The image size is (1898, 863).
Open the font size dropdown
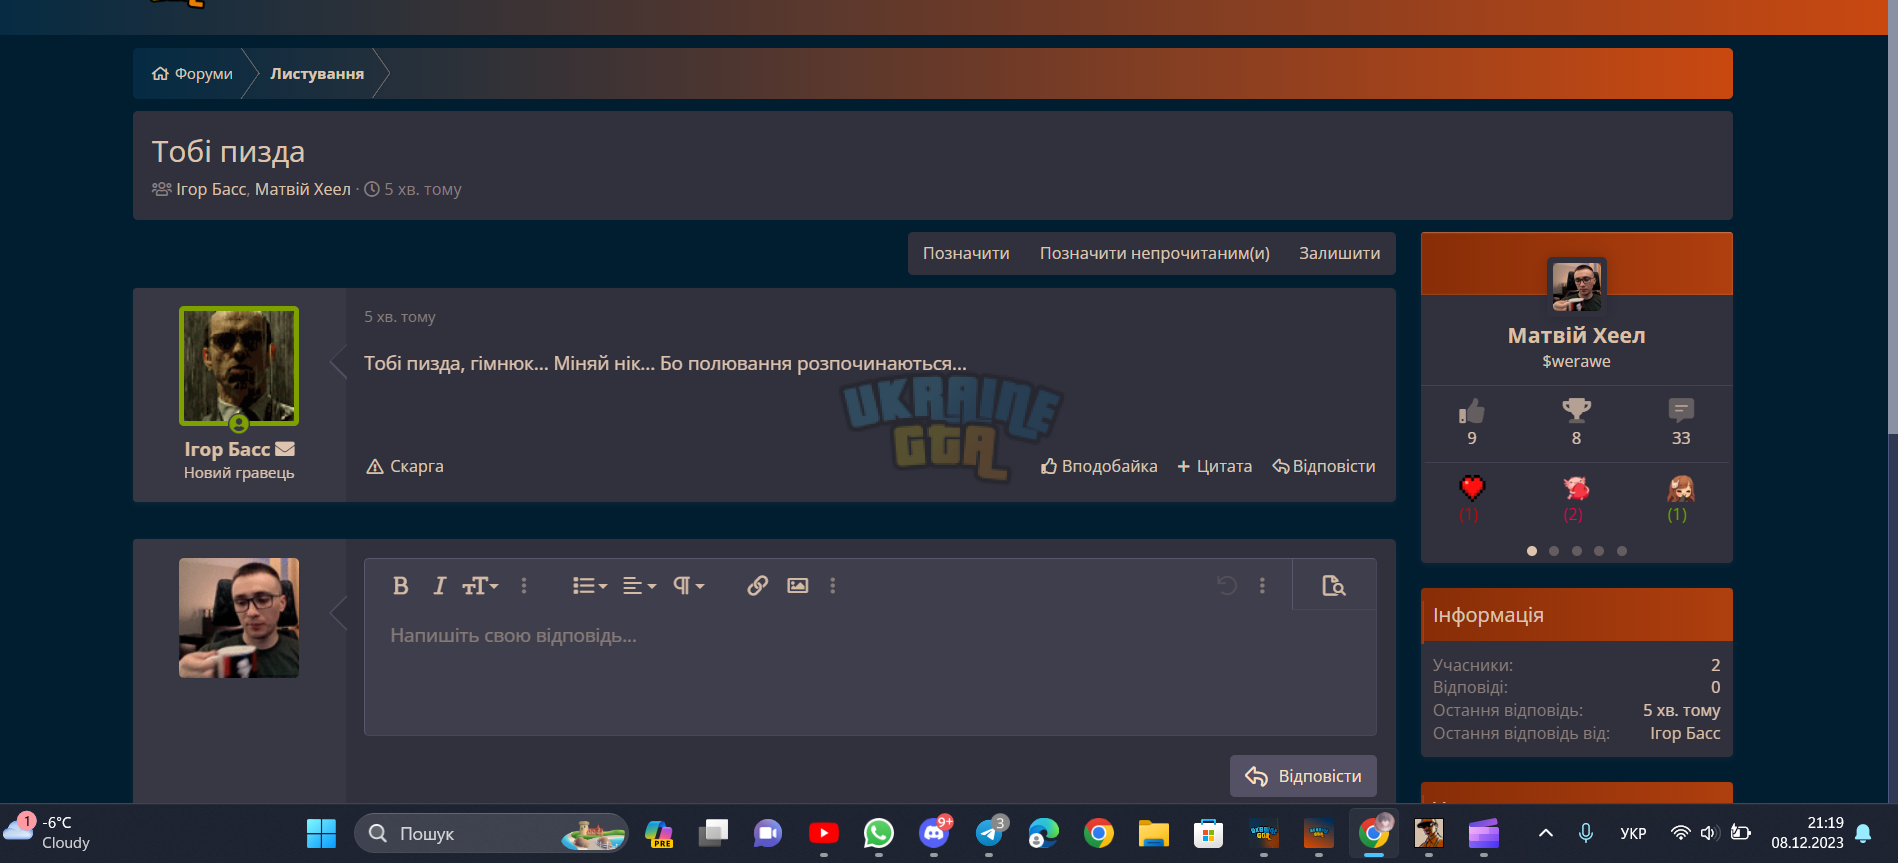pos(480,586)
